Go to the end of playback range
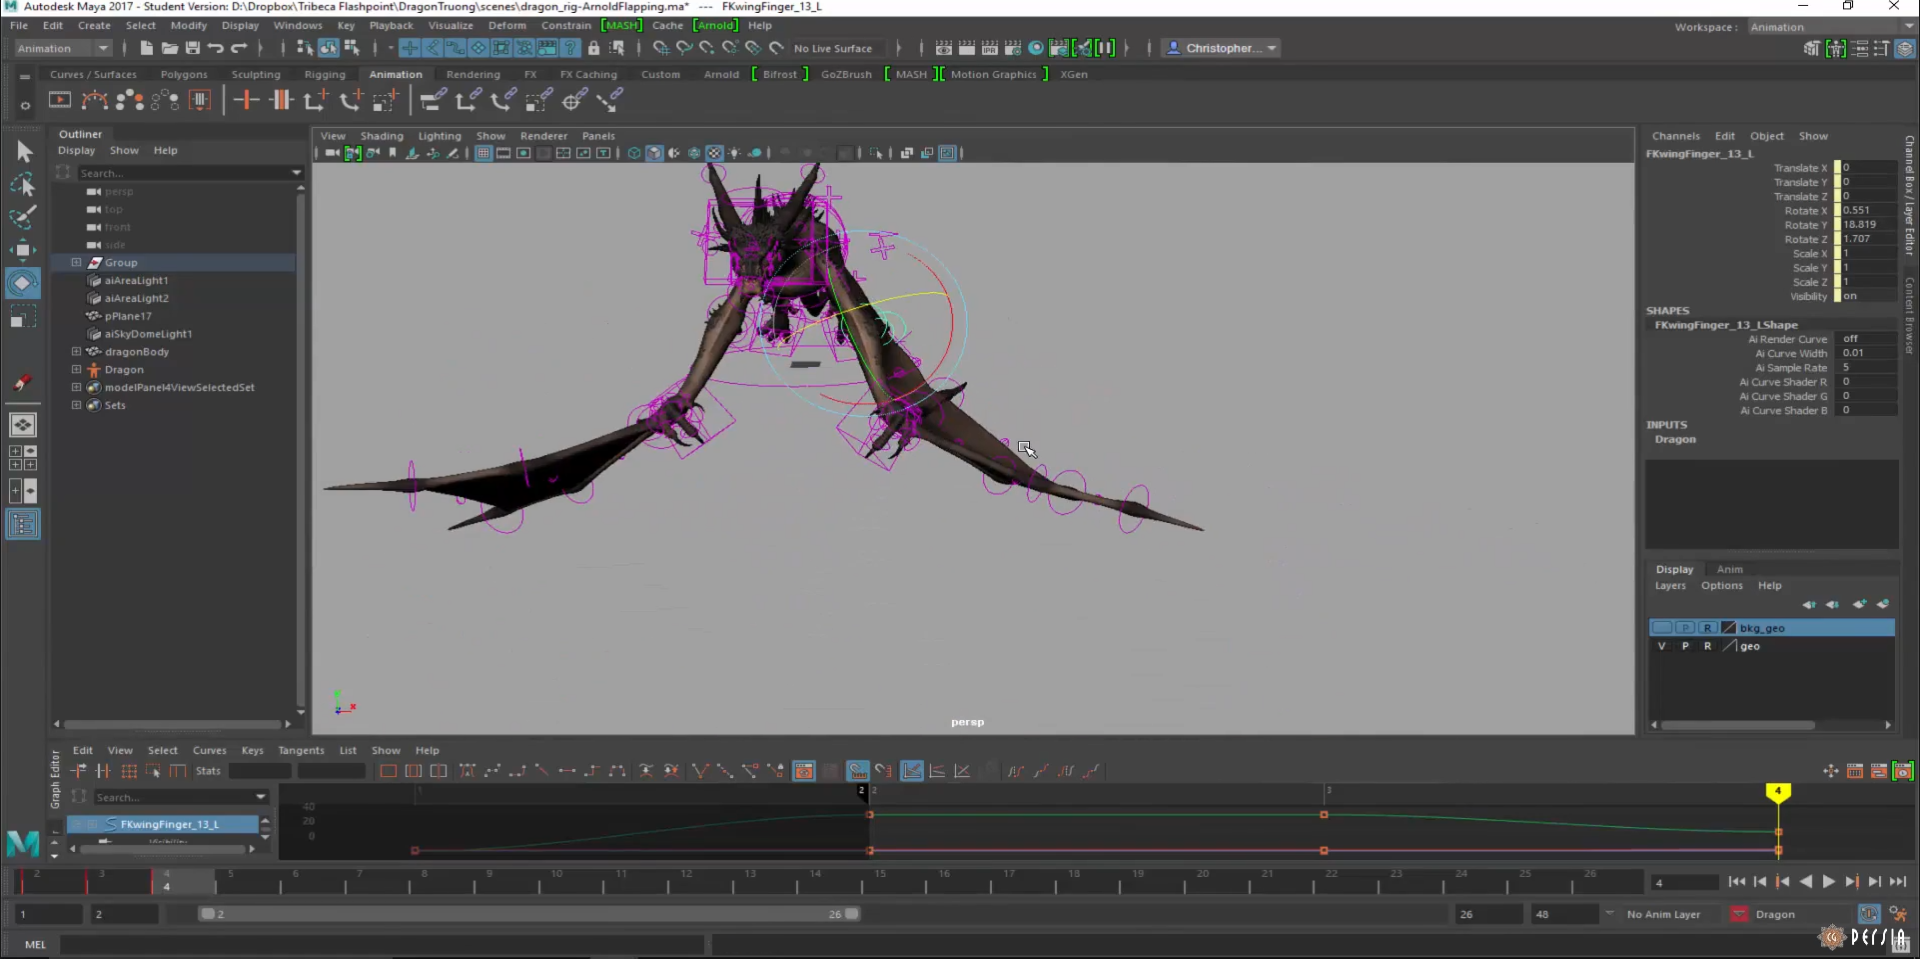Viewport: 1920px width, 959px height. point(1898,881)
